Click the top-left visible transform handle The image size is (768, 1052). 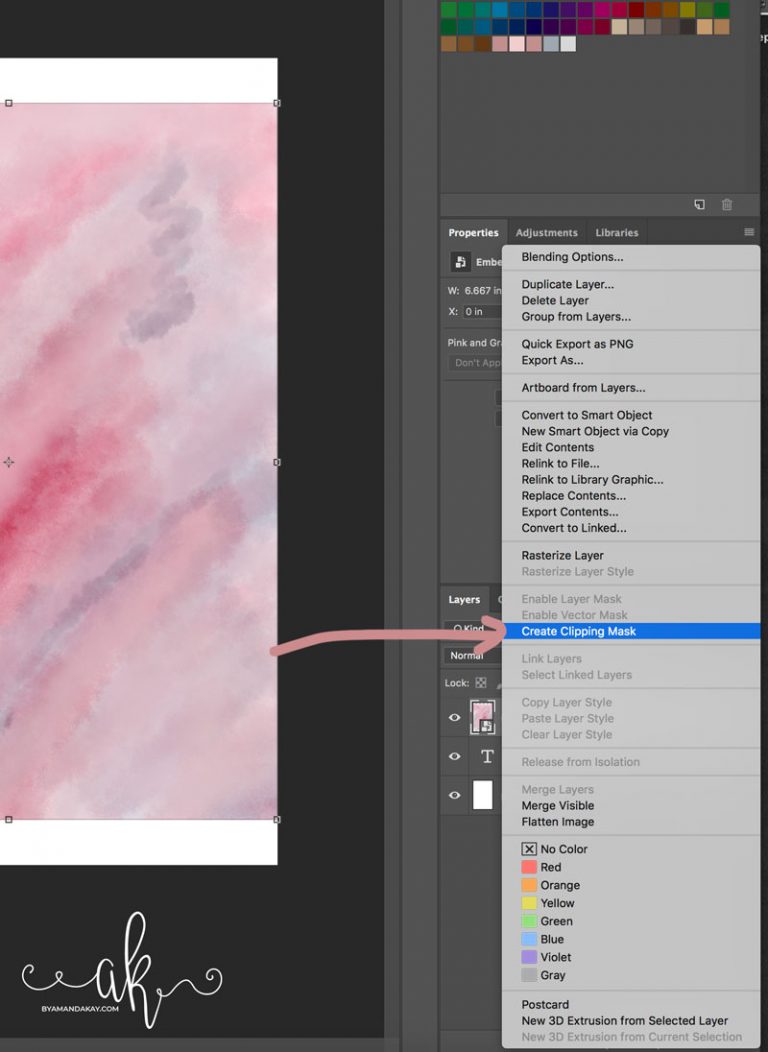pyautogui.click(x=9, y=103)
